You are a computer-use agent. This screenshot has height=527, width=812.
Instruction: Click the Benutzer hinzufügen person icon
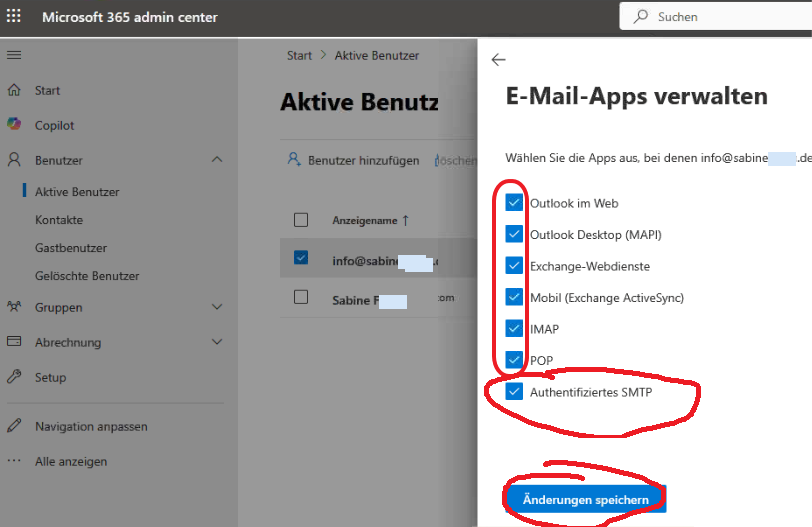pos(294,159)
